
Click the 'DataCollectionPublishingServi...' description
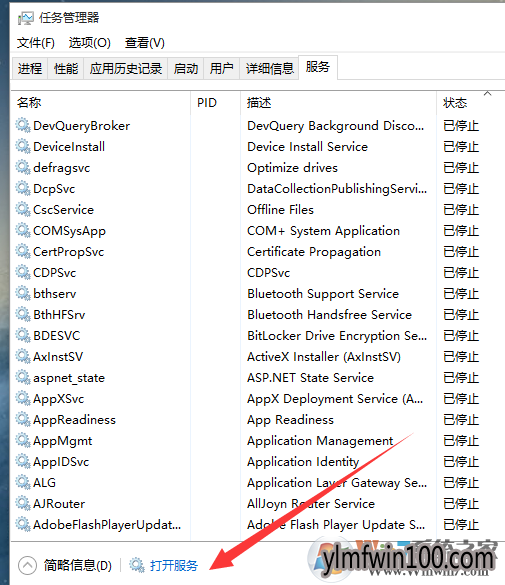[x=337, y=189]
